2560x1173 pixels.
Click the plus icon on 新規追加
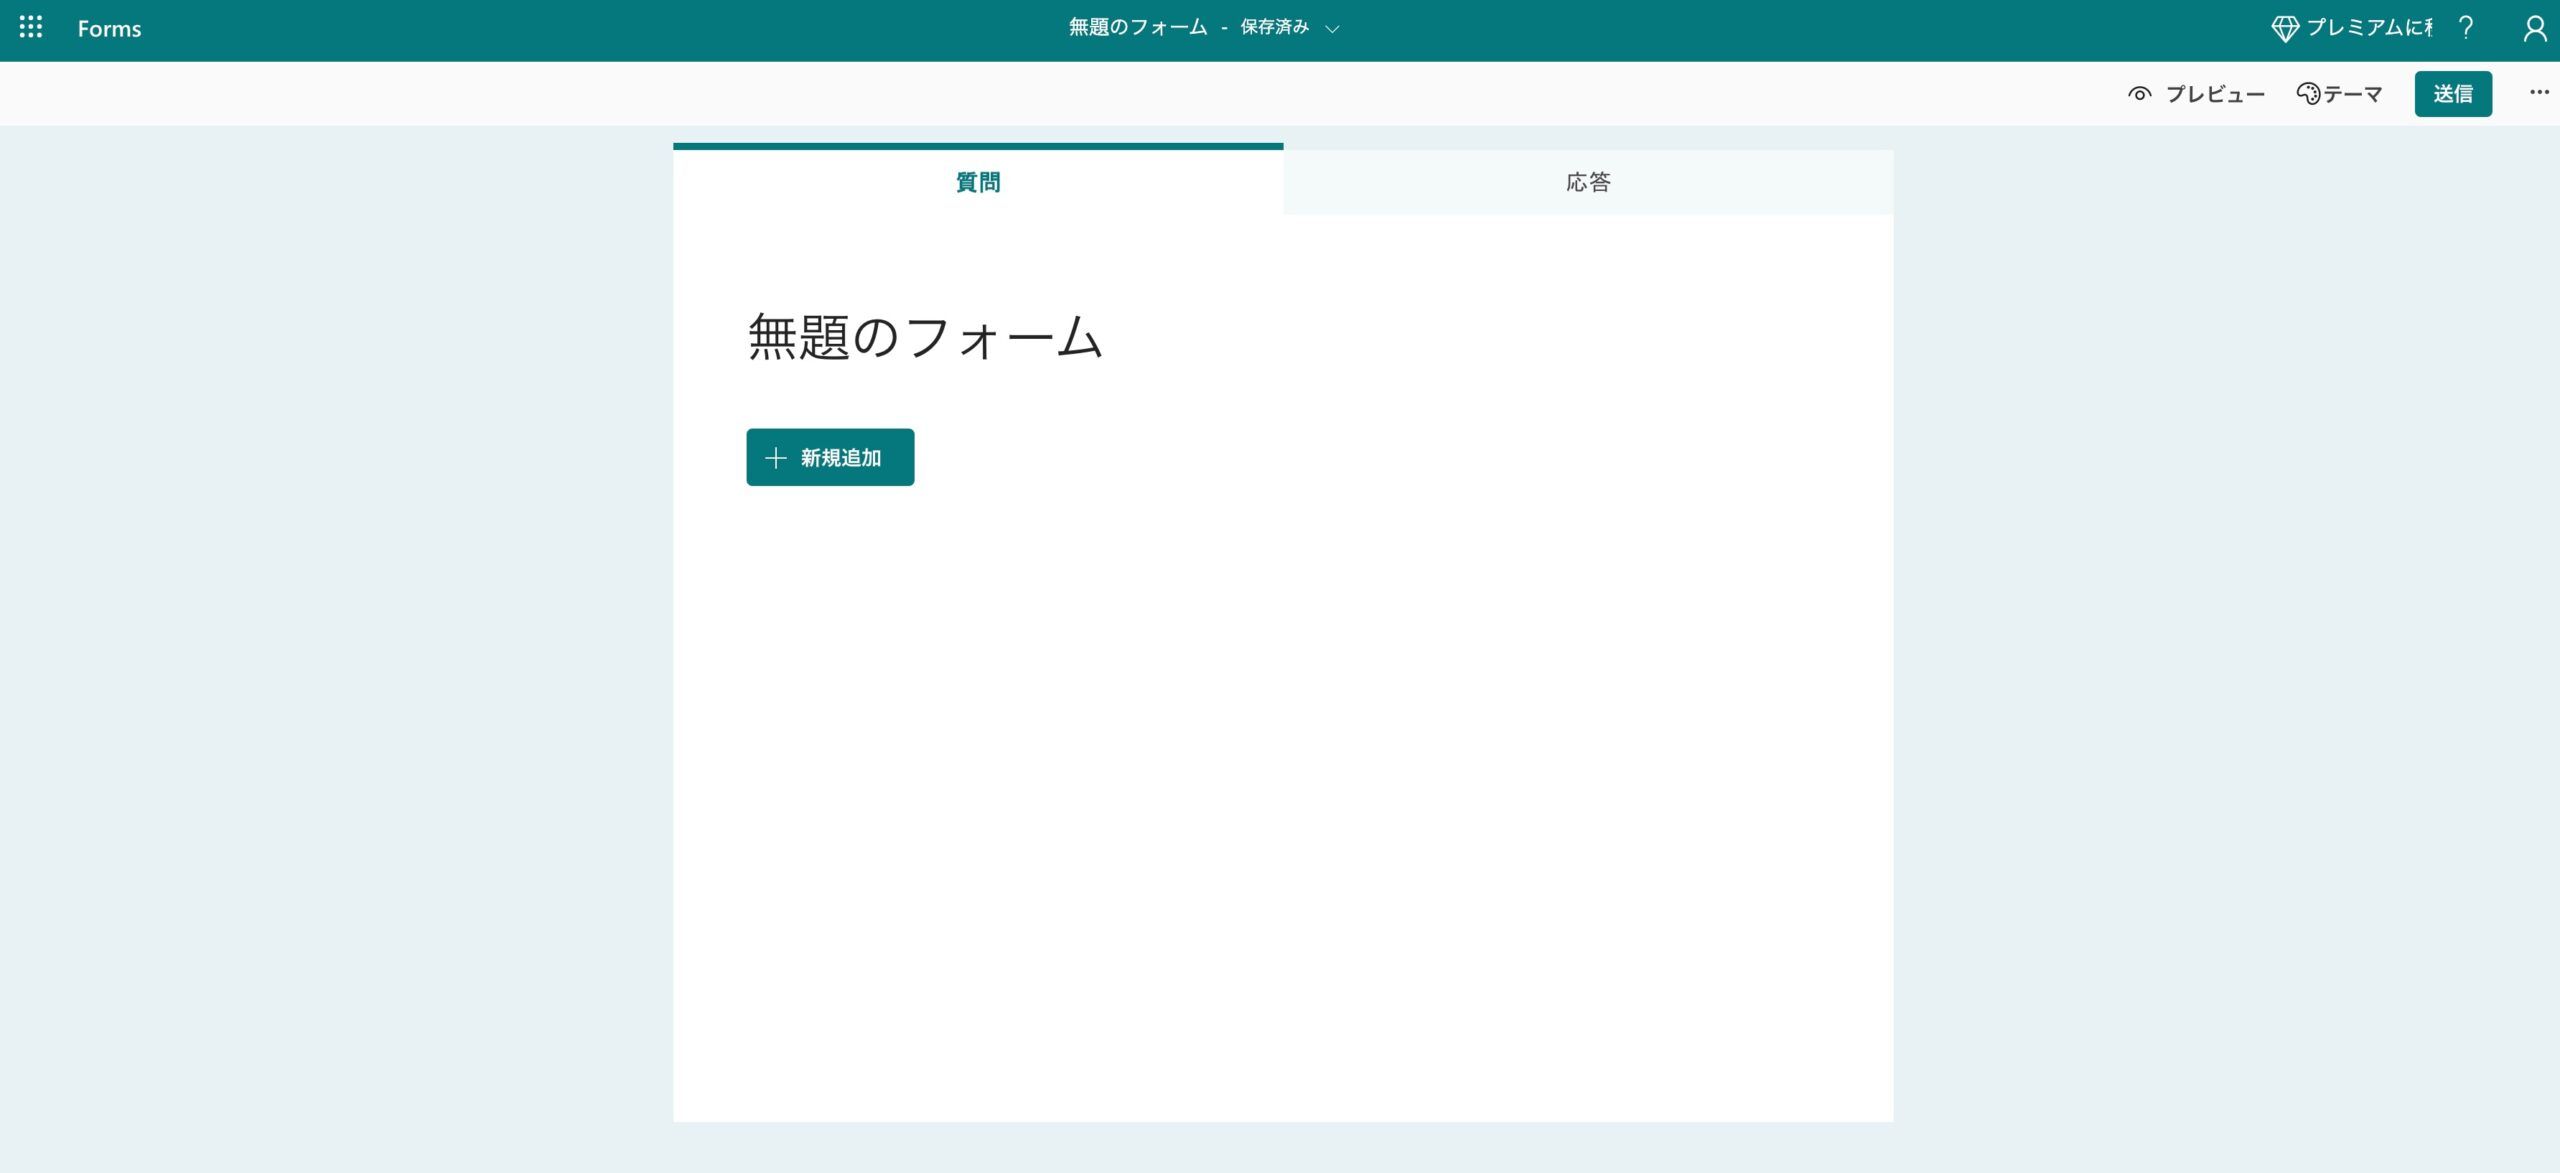(775, 457)
